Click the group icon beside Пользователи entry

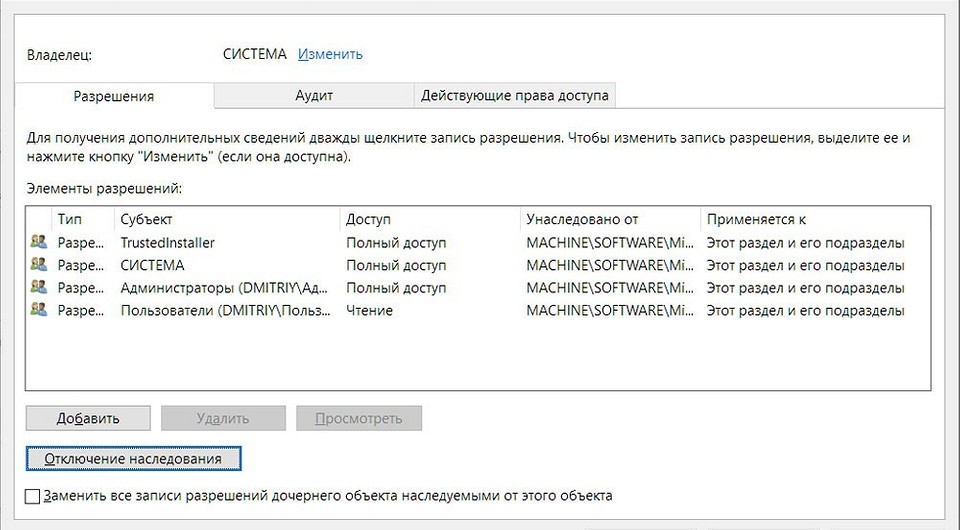coord(39,310)
